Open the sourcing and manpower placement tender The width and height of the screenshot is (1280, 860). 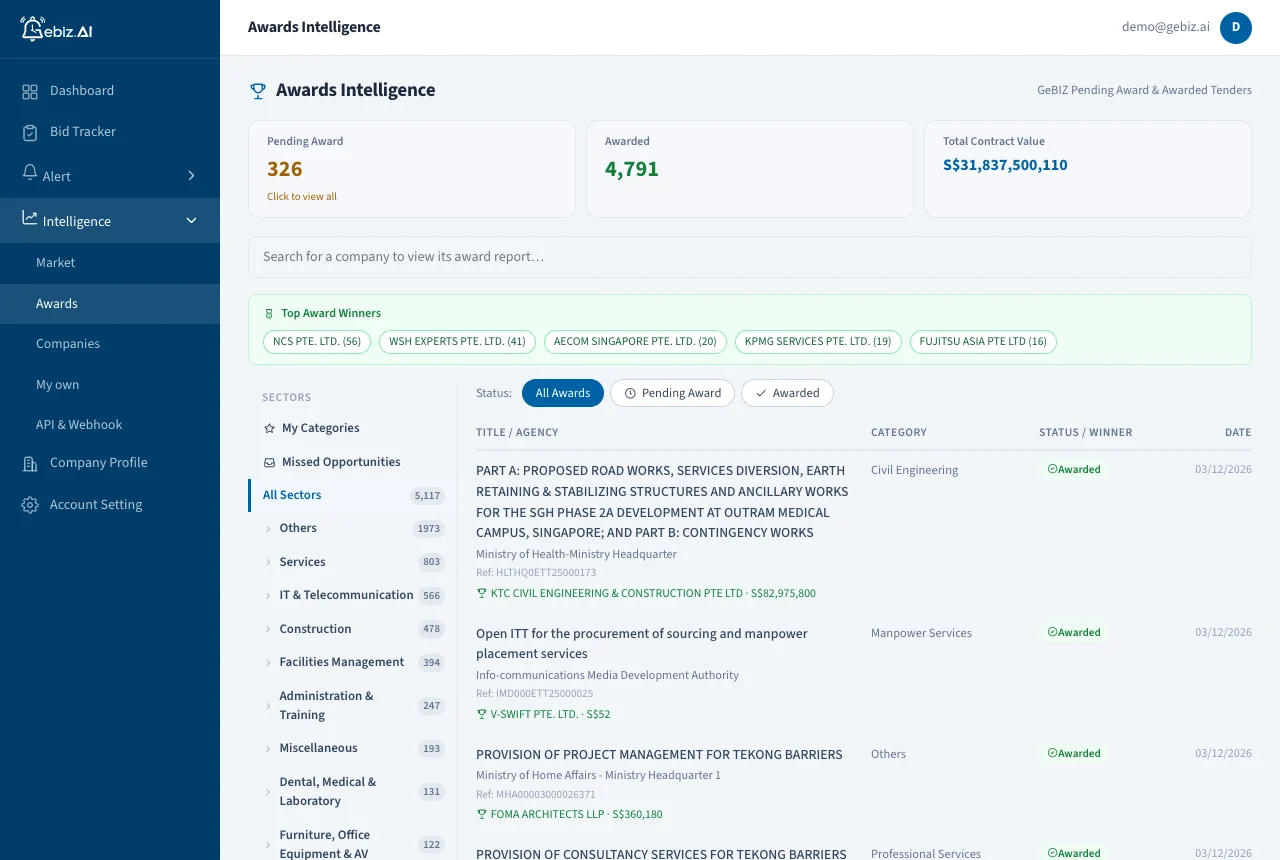[x=642, y=644]
